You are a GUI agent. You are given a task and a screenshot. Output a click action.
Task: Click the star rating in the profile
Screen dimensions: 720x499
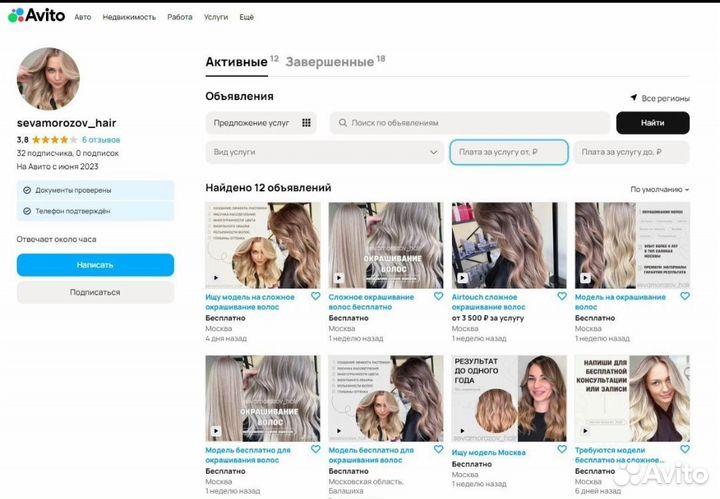[x=54, y=139]
